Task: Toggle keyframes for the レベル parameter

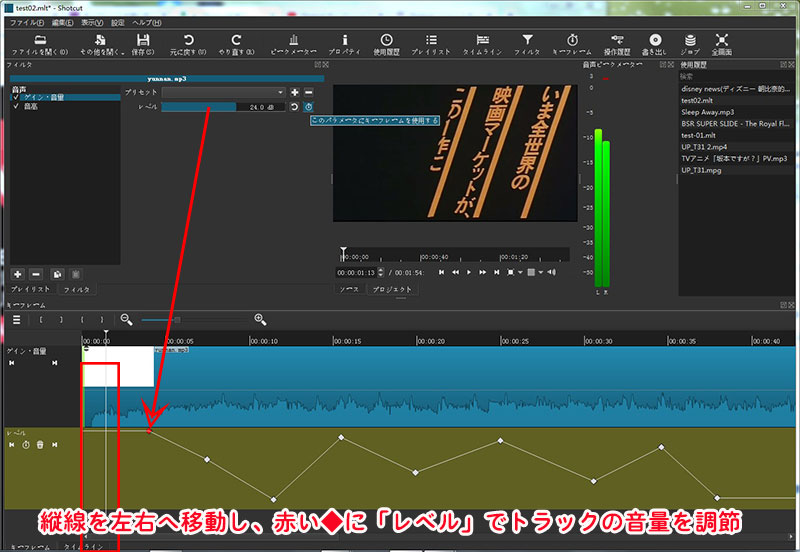Action: 309,107
